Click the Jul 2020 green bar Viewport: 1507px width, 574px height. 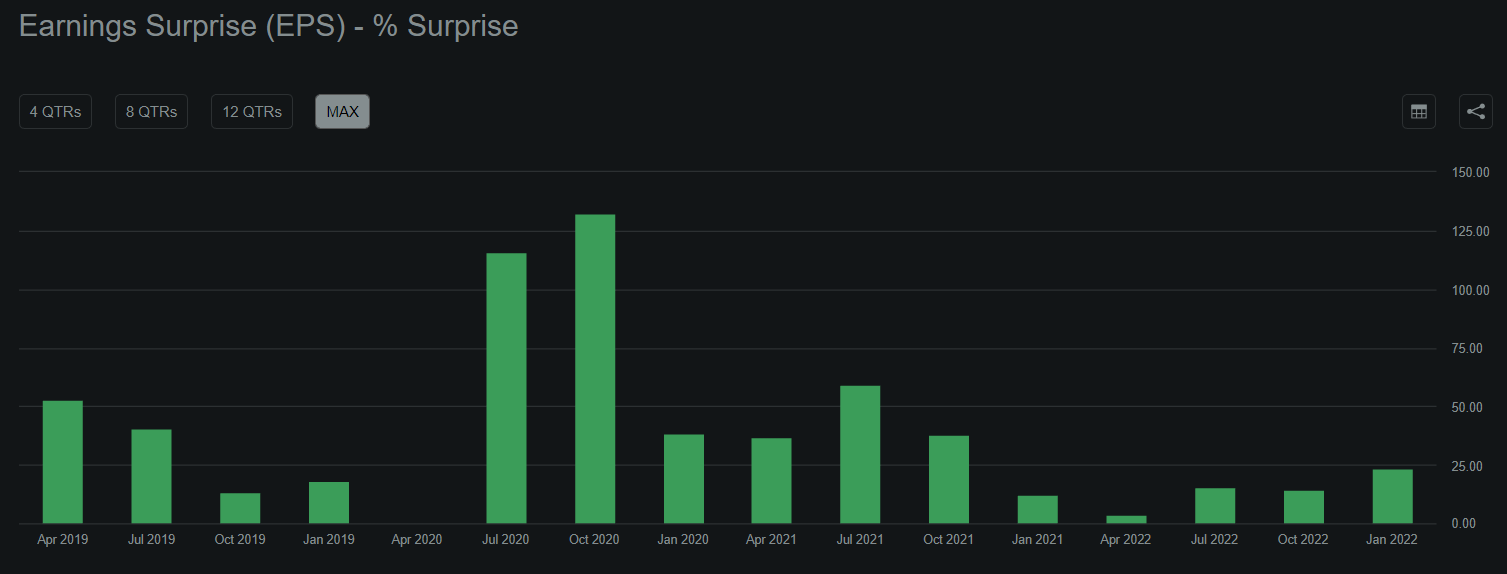point(506,388)
